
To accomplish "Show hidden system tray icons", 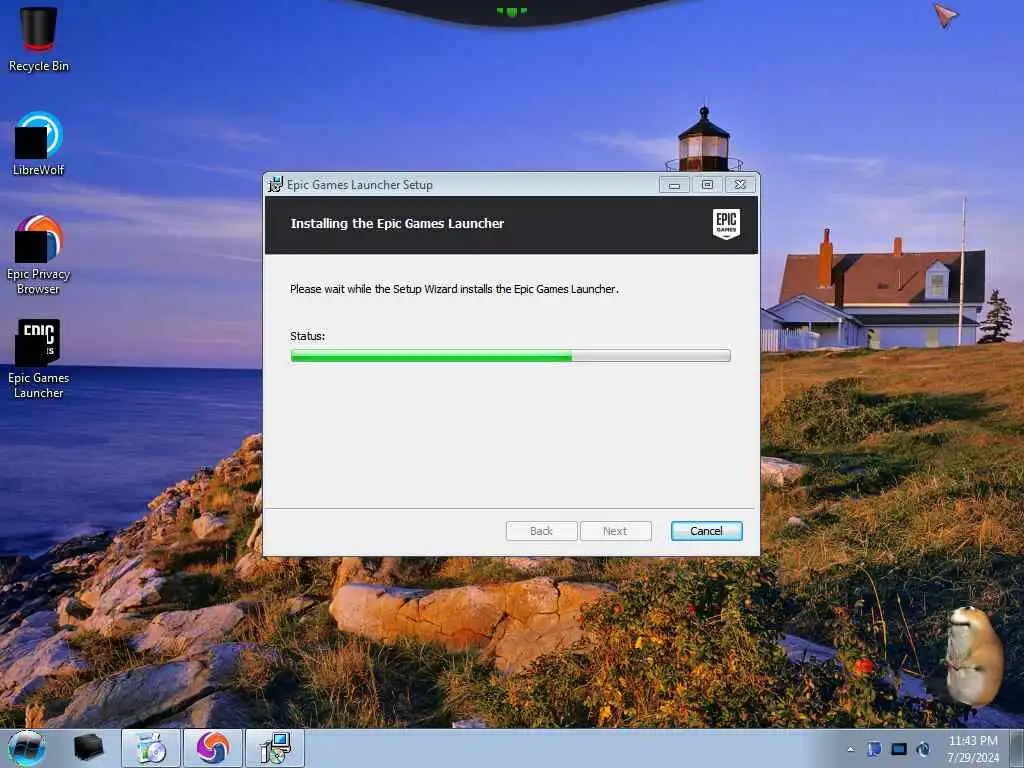I will tap(850, 749).
